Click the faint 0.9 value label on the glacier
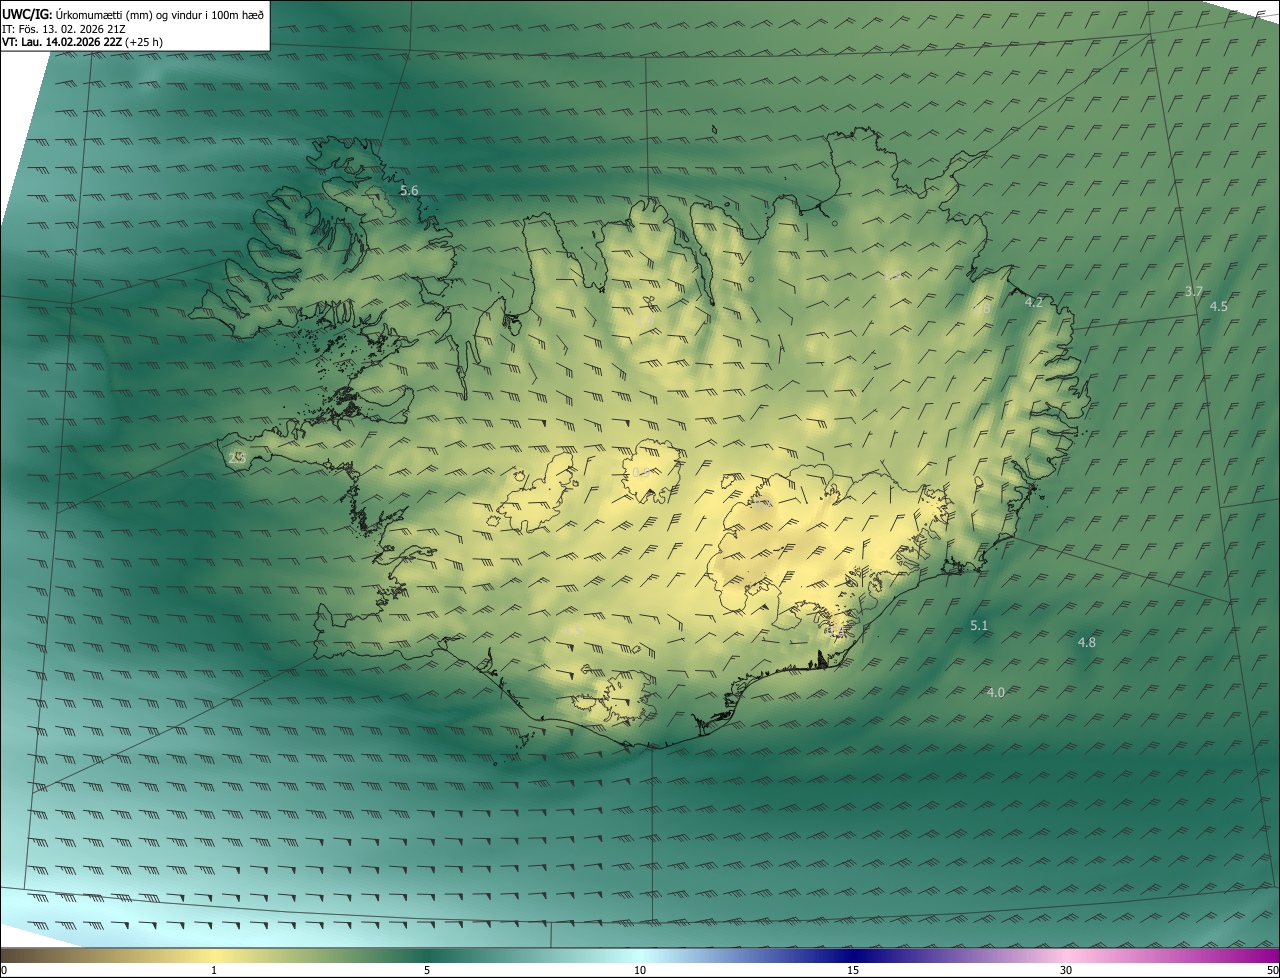Image resolution: width=1280 pixels, height=978 pixels. click(642, 472)
